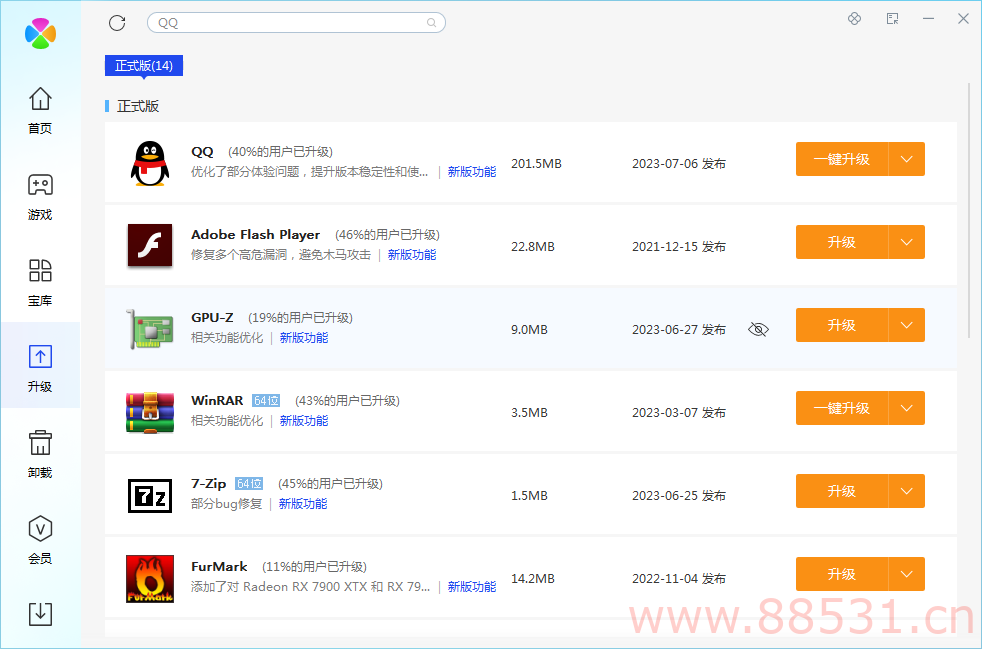Toggle ignore-update eye icon for GPU-Z
The width and height of the screenshot is (982, 649).
[x=758, y=330]
